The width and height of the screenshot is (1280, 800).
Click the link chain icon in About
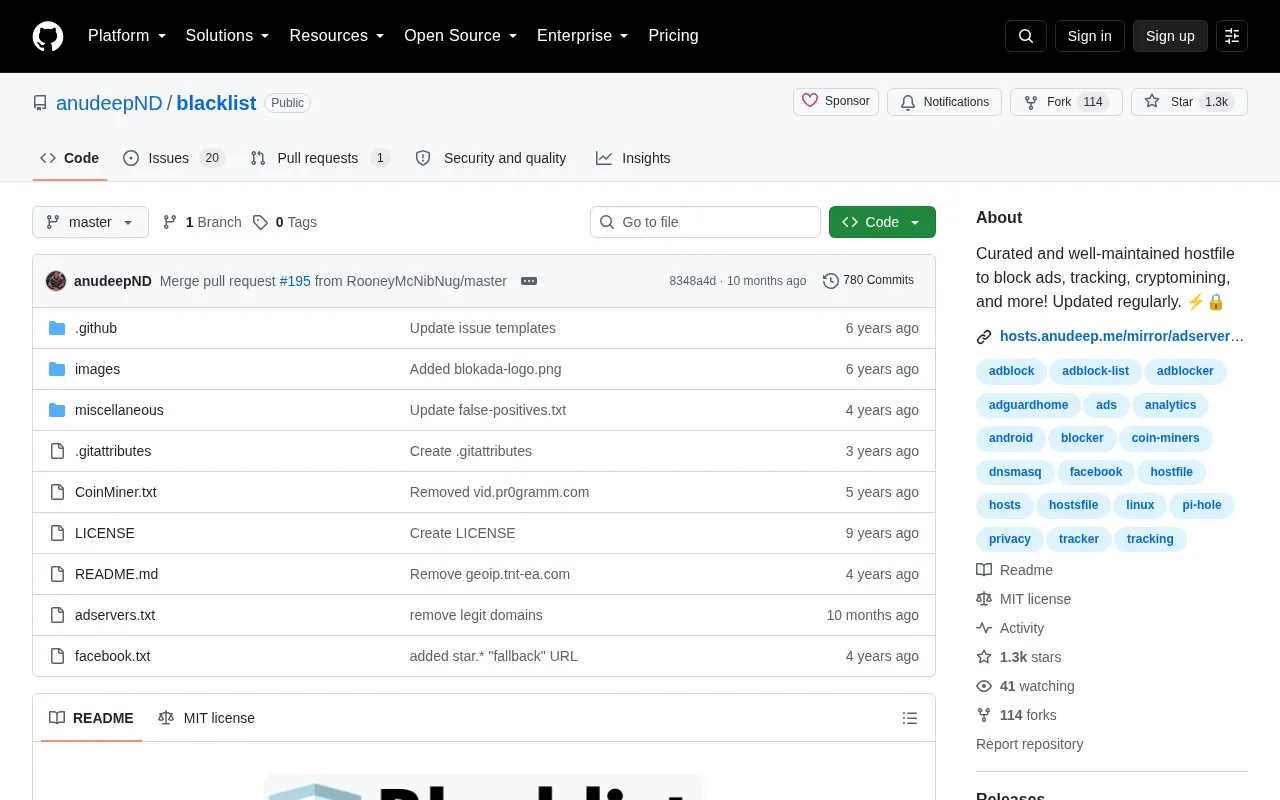click(x=984, y=337)
